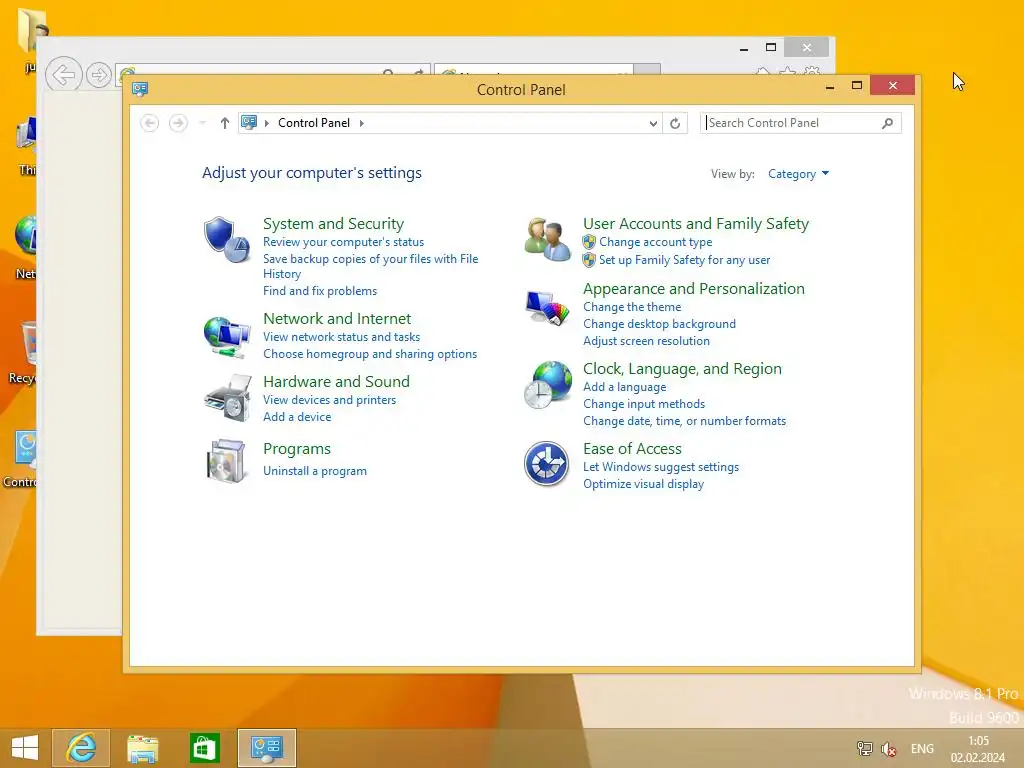
Task: Open the recent locations dropdown arrow
Action: [x=203, y=123]
